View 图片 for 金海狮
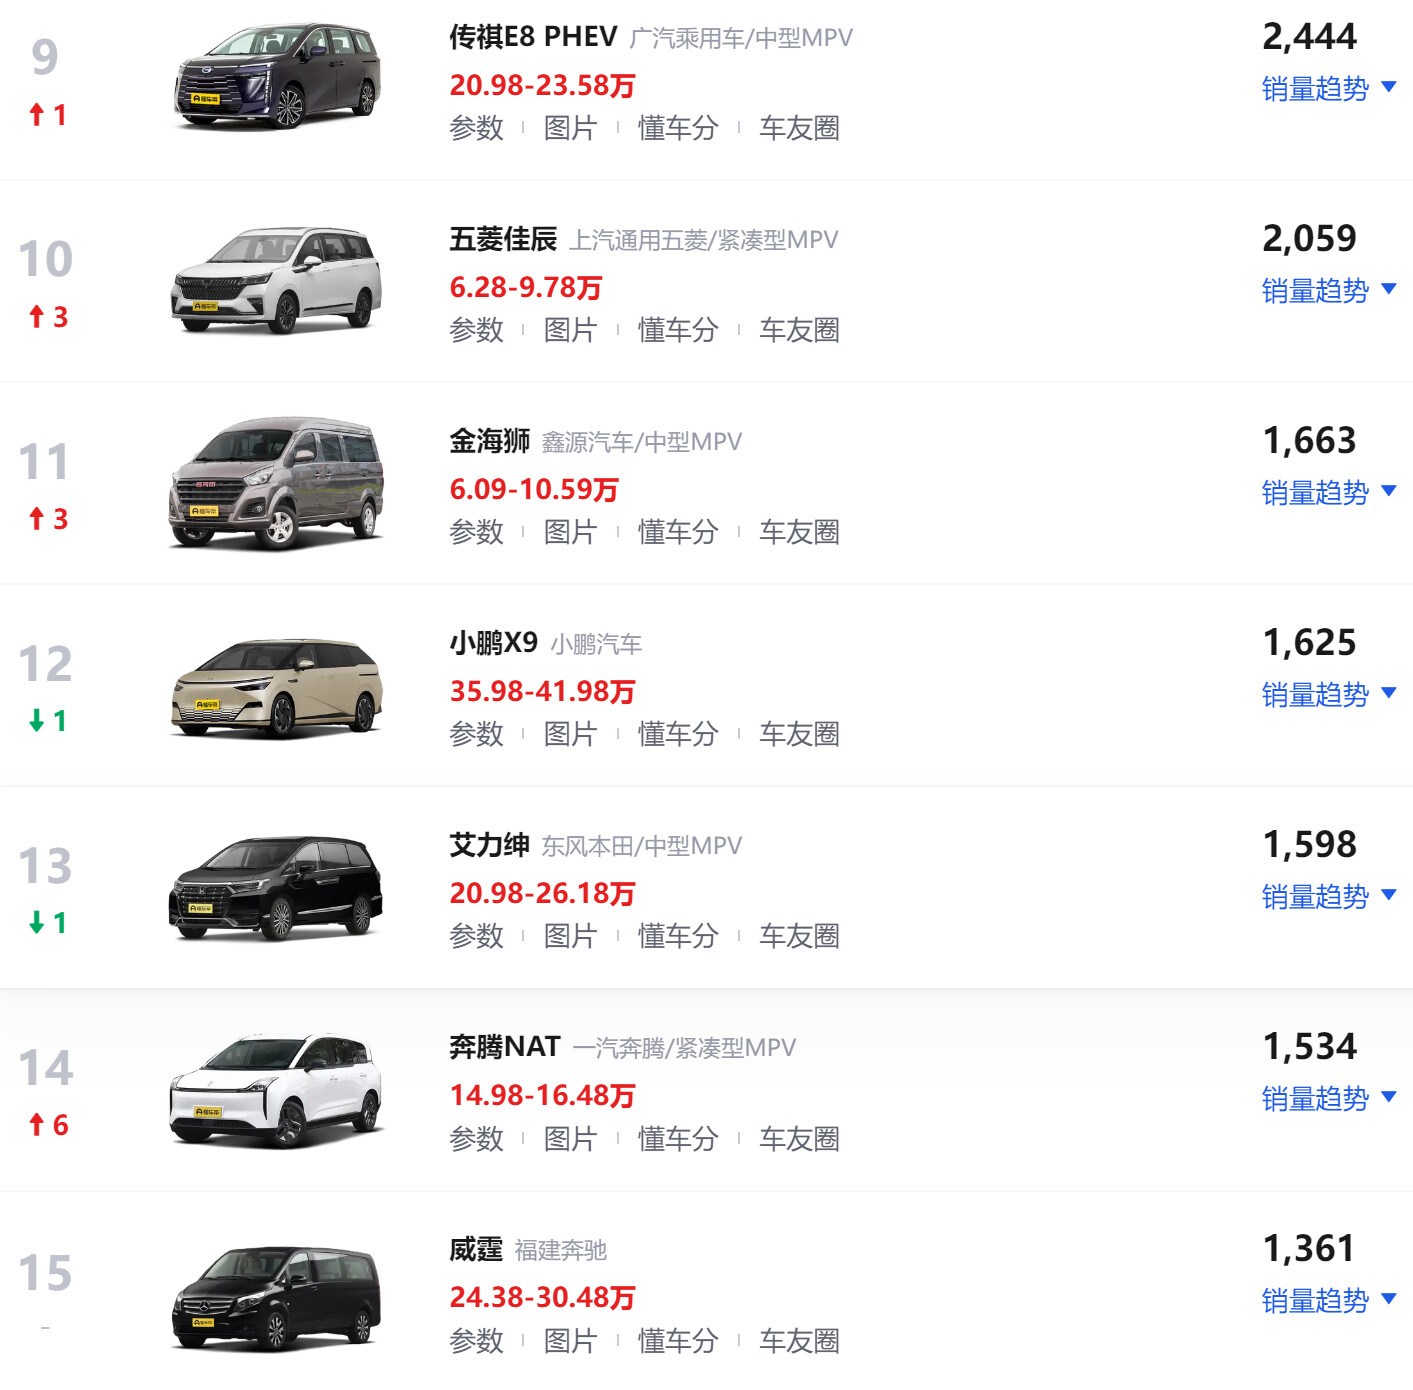The width and height of the screenshot is (1413, 1390). coord(569,532)
